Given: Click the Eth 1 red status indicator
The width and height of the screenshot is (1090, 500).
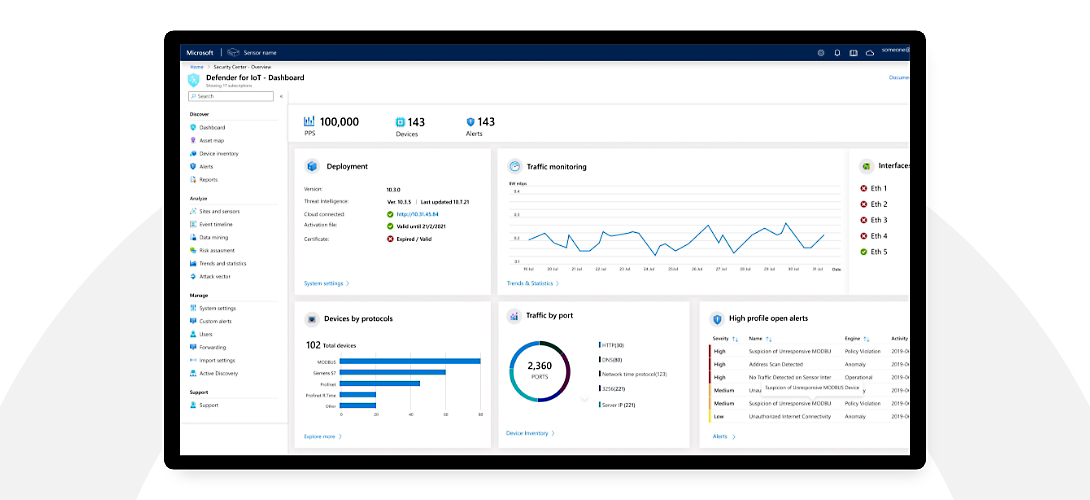Looking at the screenshot, I should point(863,188).
